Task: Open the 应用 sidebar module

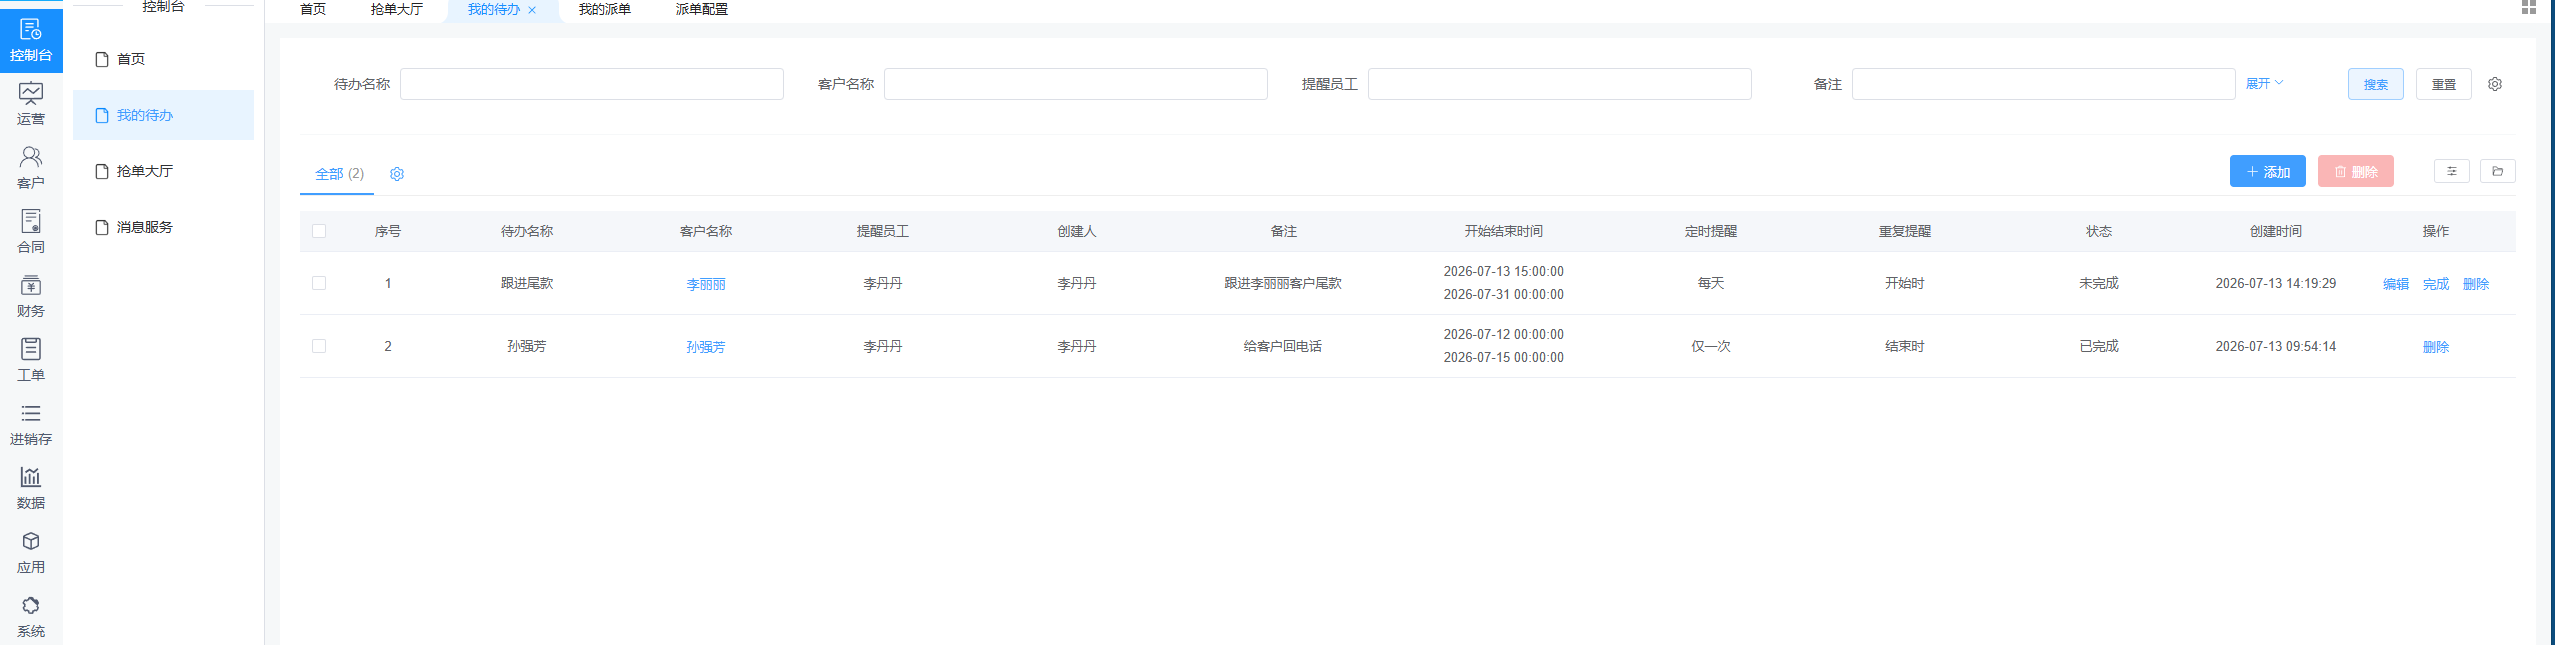Action: tap(31, 553)
